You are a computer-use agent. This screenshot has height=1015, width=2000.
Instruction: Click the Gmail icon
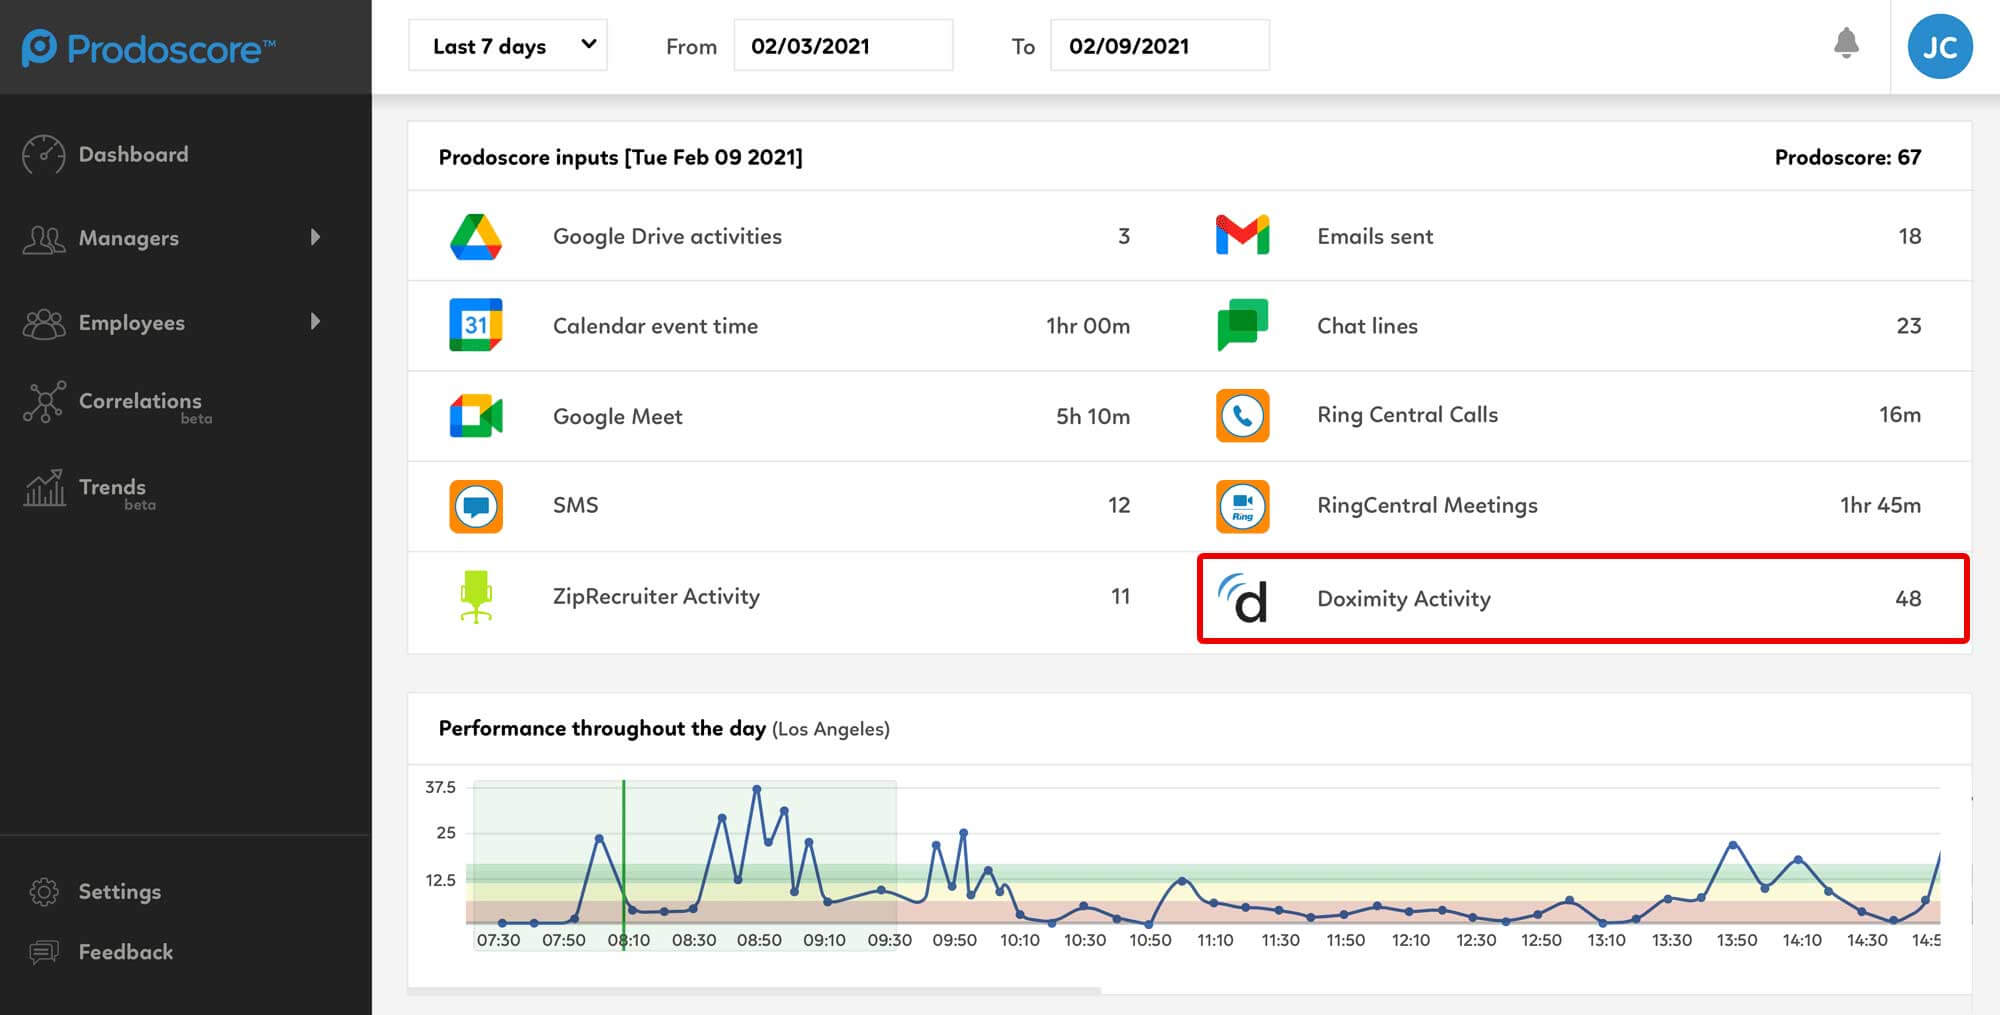tap(1242, 236)
